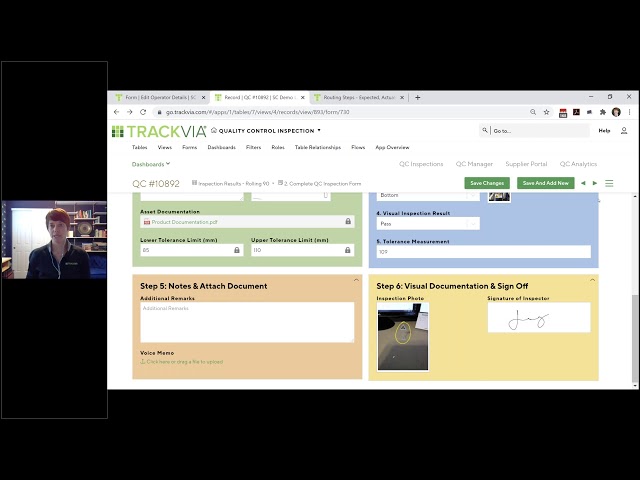Open Table Relationships menu
The width and height of the screenshot is (640, 480).
(x=318, y=147)
